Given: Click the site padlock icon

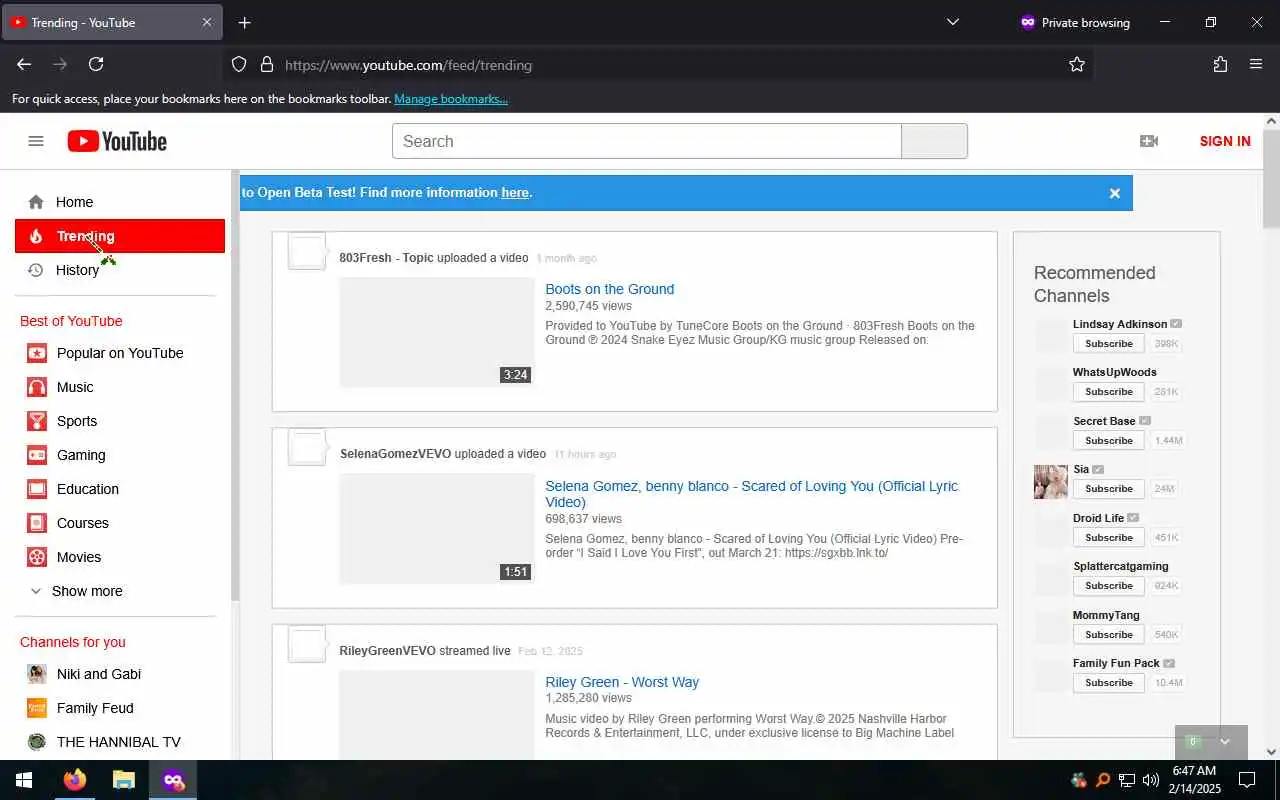Looking at the screenshot, I should pyautogui.click(x=267, y=64).
